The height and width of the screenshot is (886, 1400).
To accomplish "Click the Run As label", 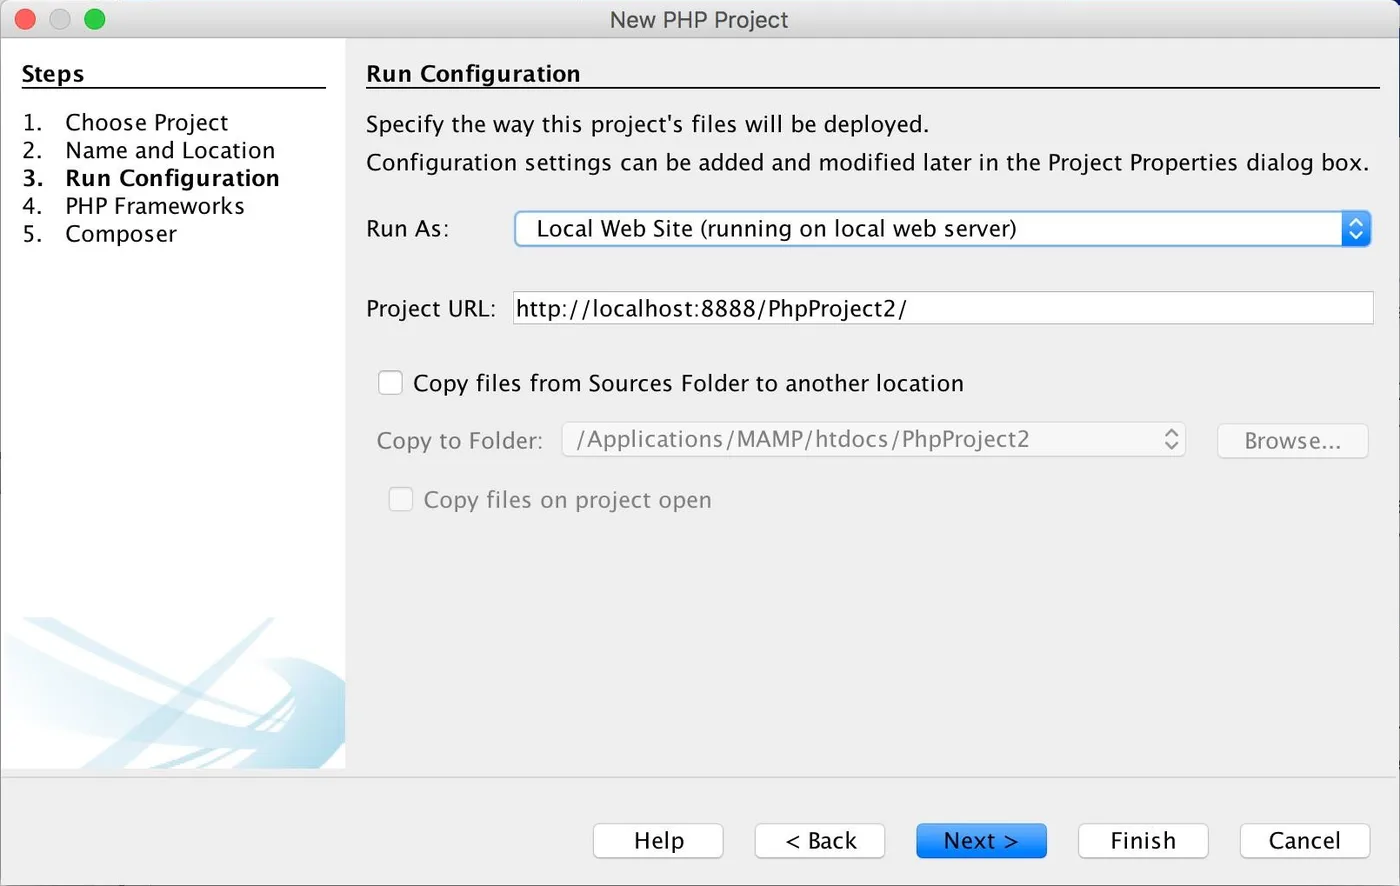I will coord(408,229).
